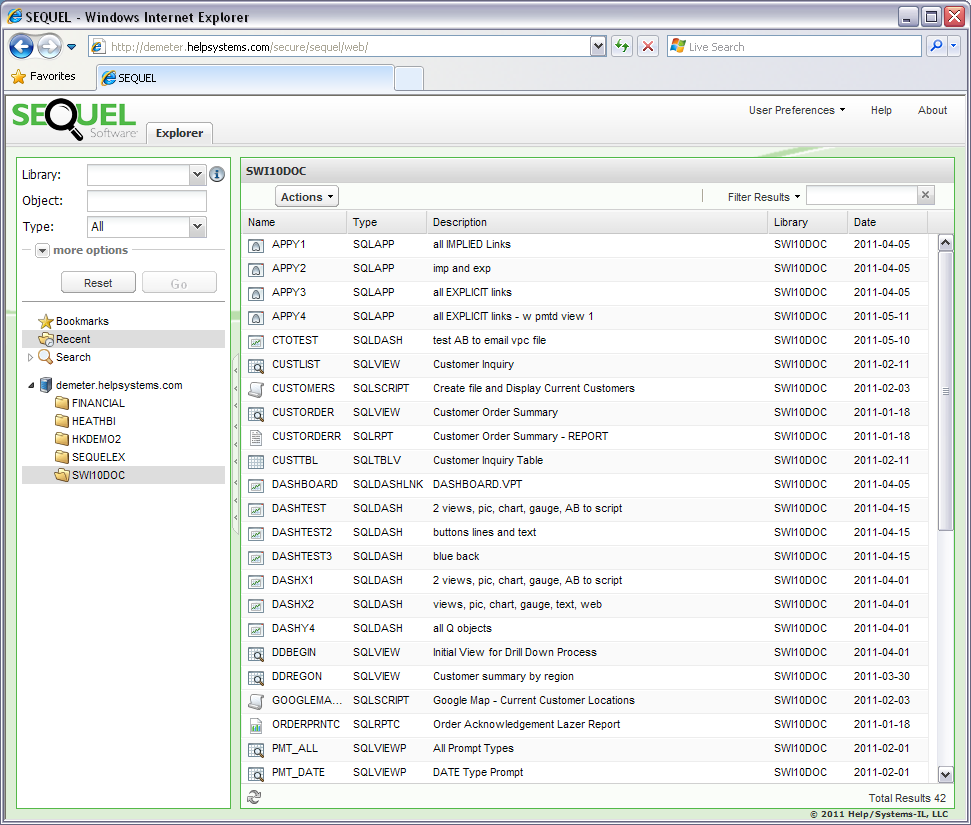Viewport: 971px width, 825px height.
Task: Click the Live Search magnifier button
Action: pyautogui.click(x=936, y=46)
